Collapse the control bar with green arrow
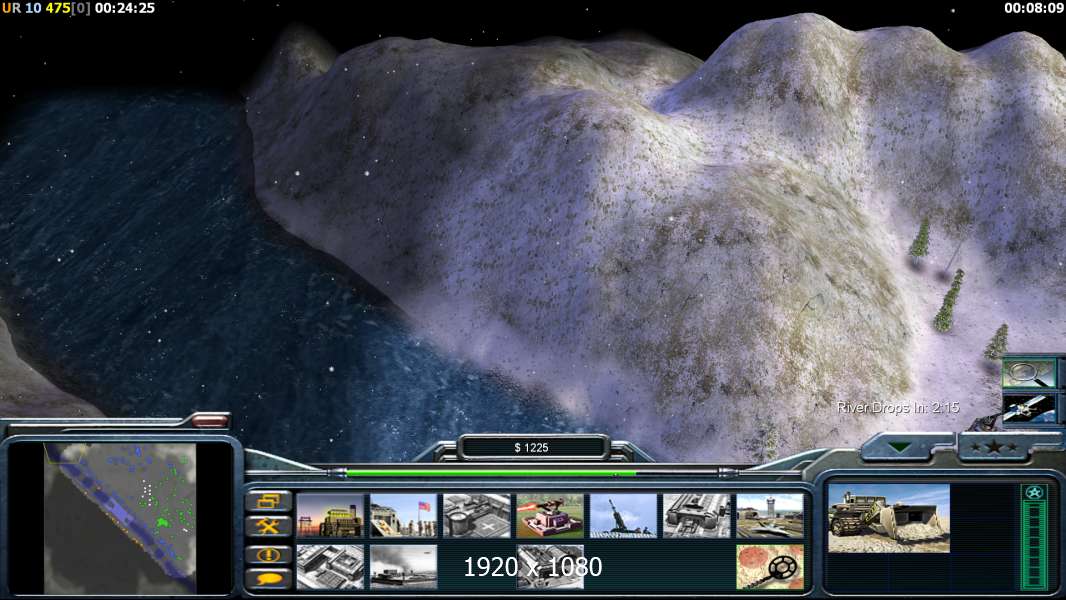Image resolution: width=1066 pixels, height=600 pixels. tap(899, 447)
